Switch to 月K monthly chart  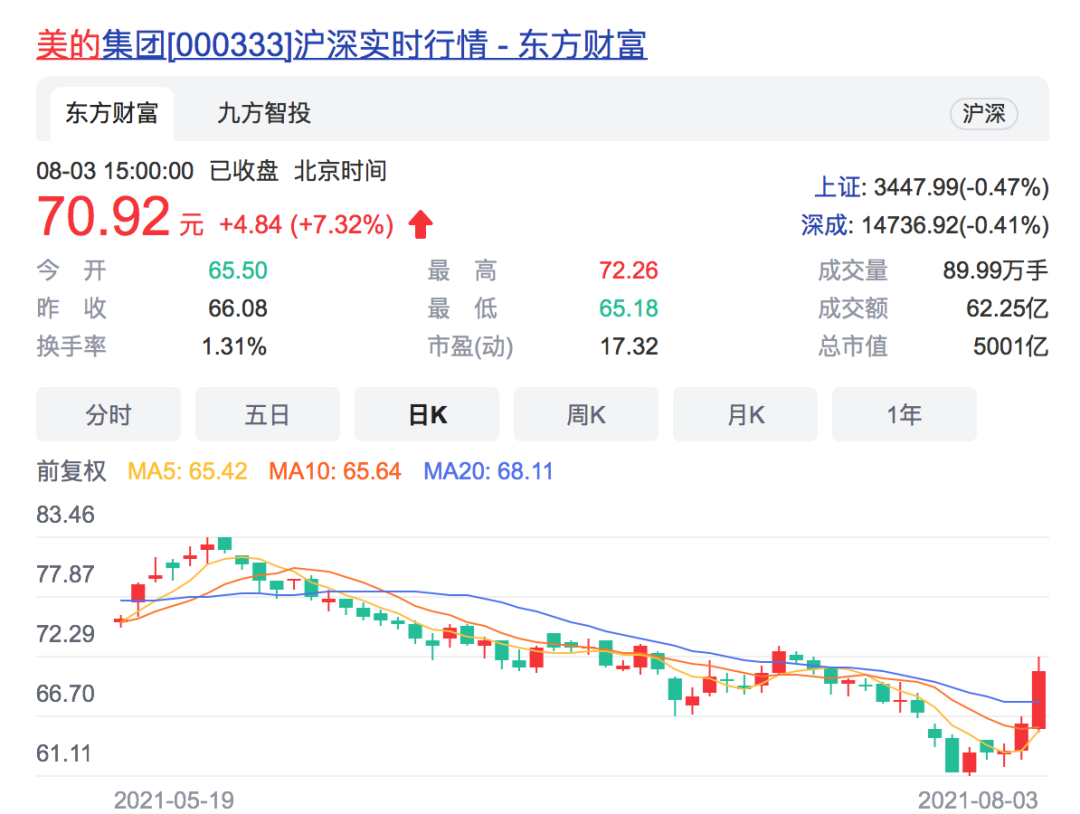tap(745, 415)
